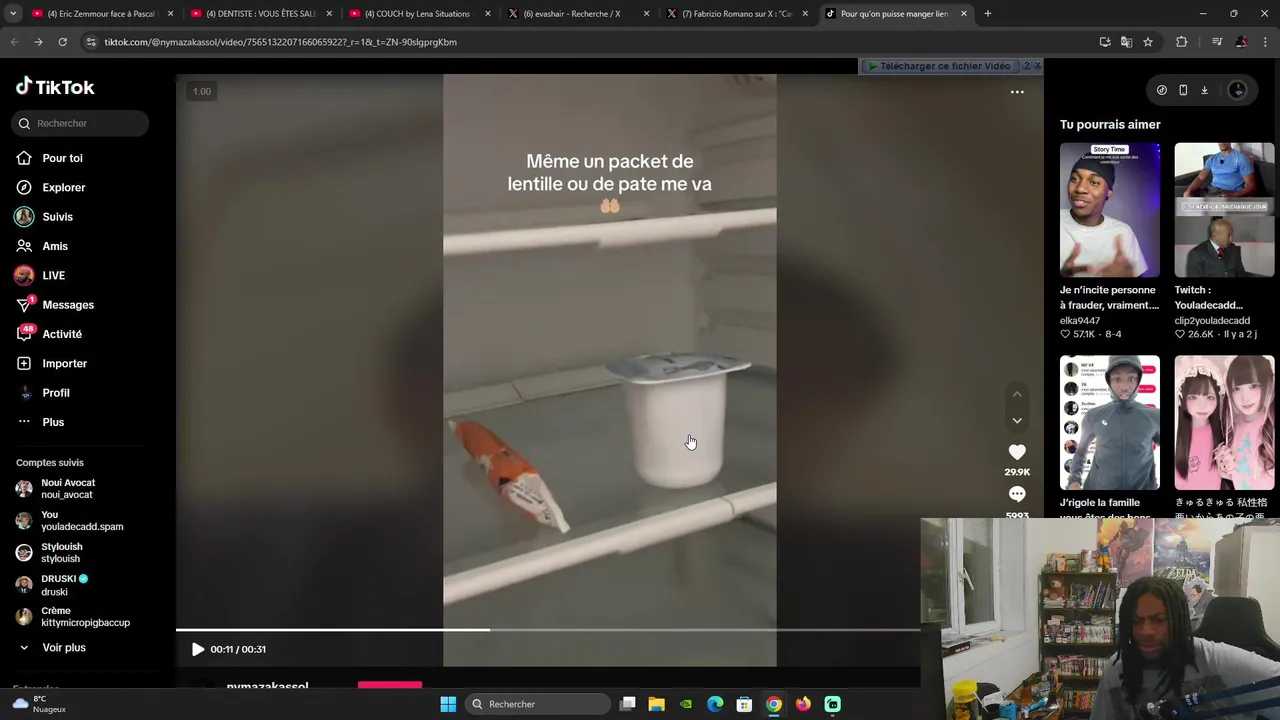The image size is (1280, 720).
Task: Click Importer to upload a video
Action: 64,363
